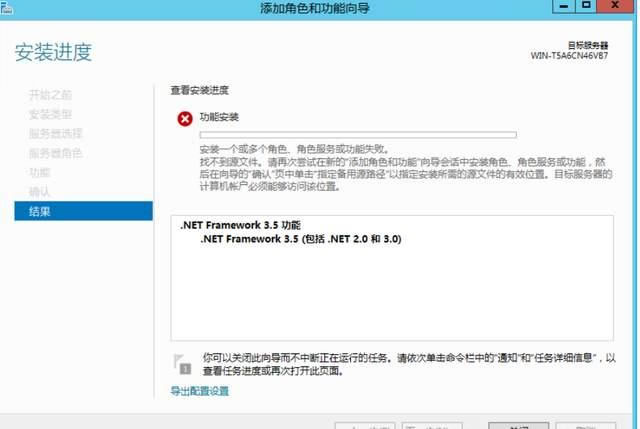Image resolution: width=640 pixels, height=429 pixels.
Task: Click the installation progress bar
Action: [x=358, y=133]
